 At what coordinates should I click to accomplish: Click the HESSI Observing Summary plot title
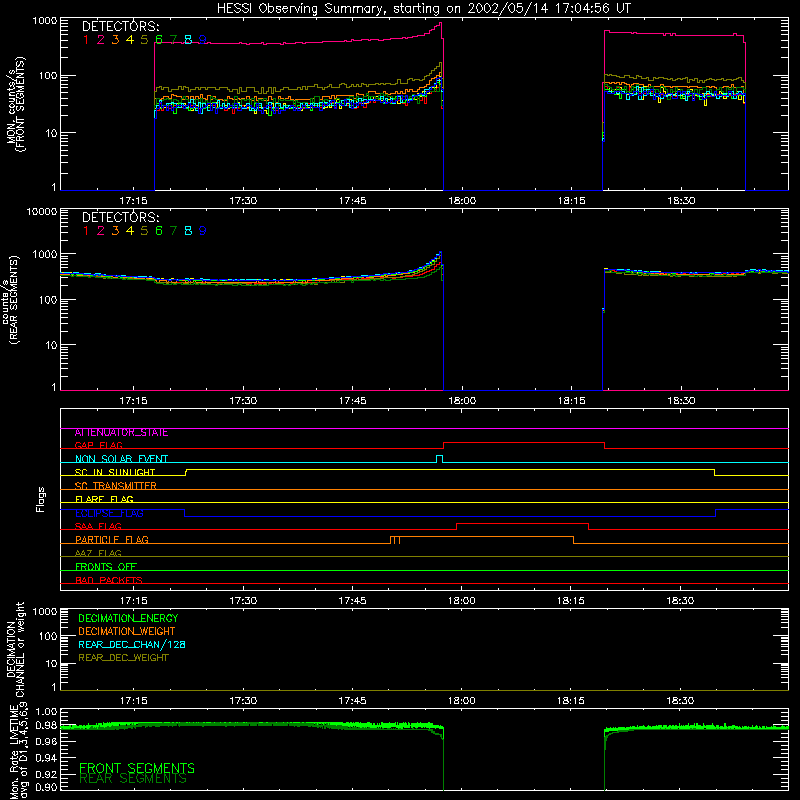[424, 9]
